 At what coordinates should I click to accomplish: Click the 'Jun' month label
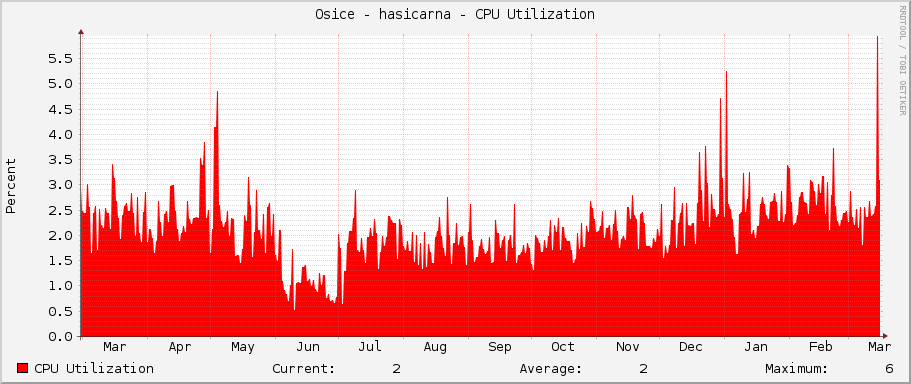308,347
